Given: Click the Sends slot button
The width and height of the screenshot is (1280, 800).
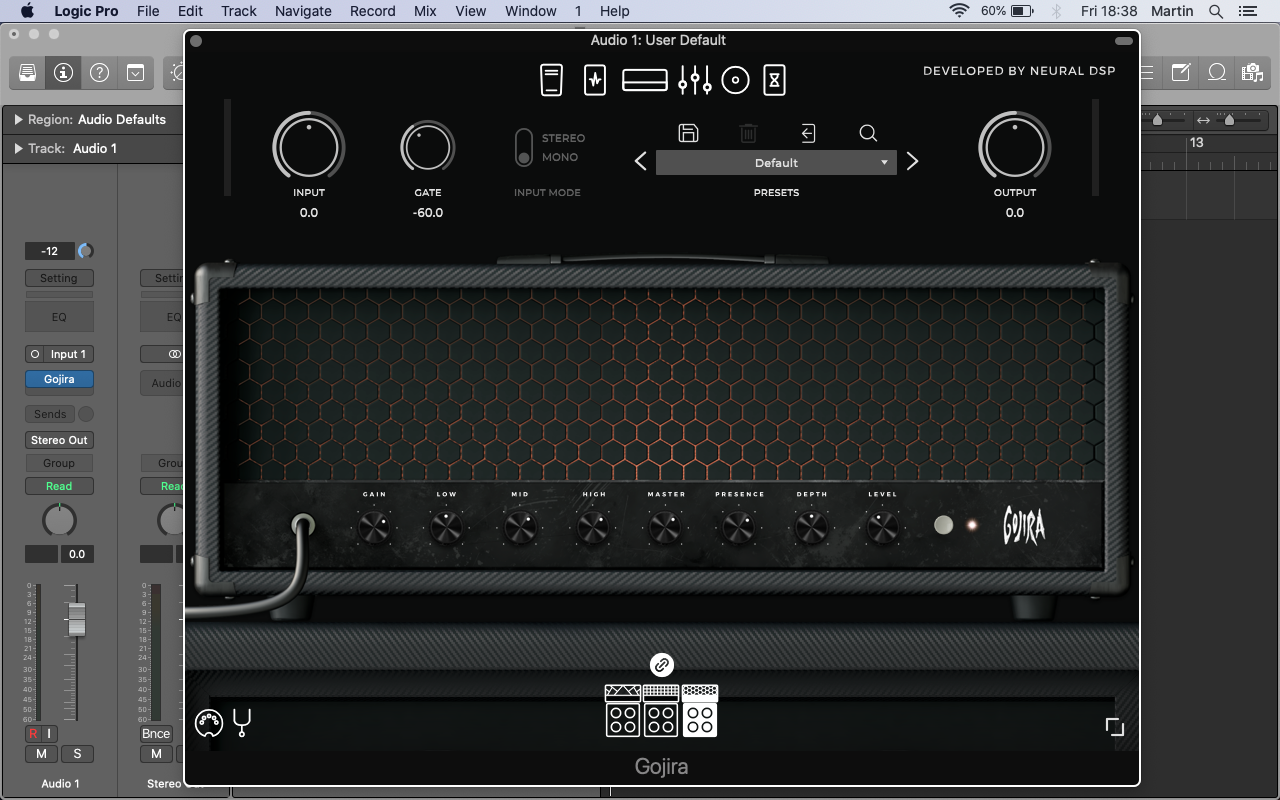Looking at the screenshot, I should coord(50,414).
